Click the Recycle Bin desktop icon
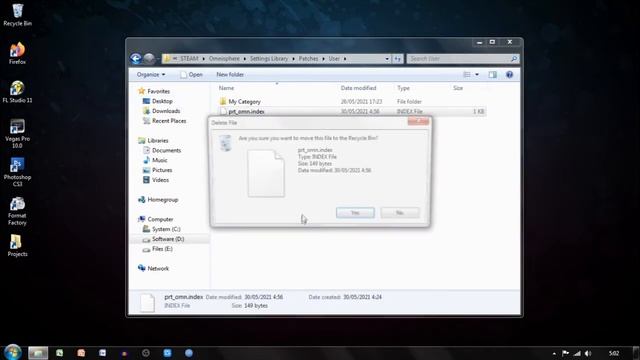This screenshot has height=360, width=640. pos(18,15)
